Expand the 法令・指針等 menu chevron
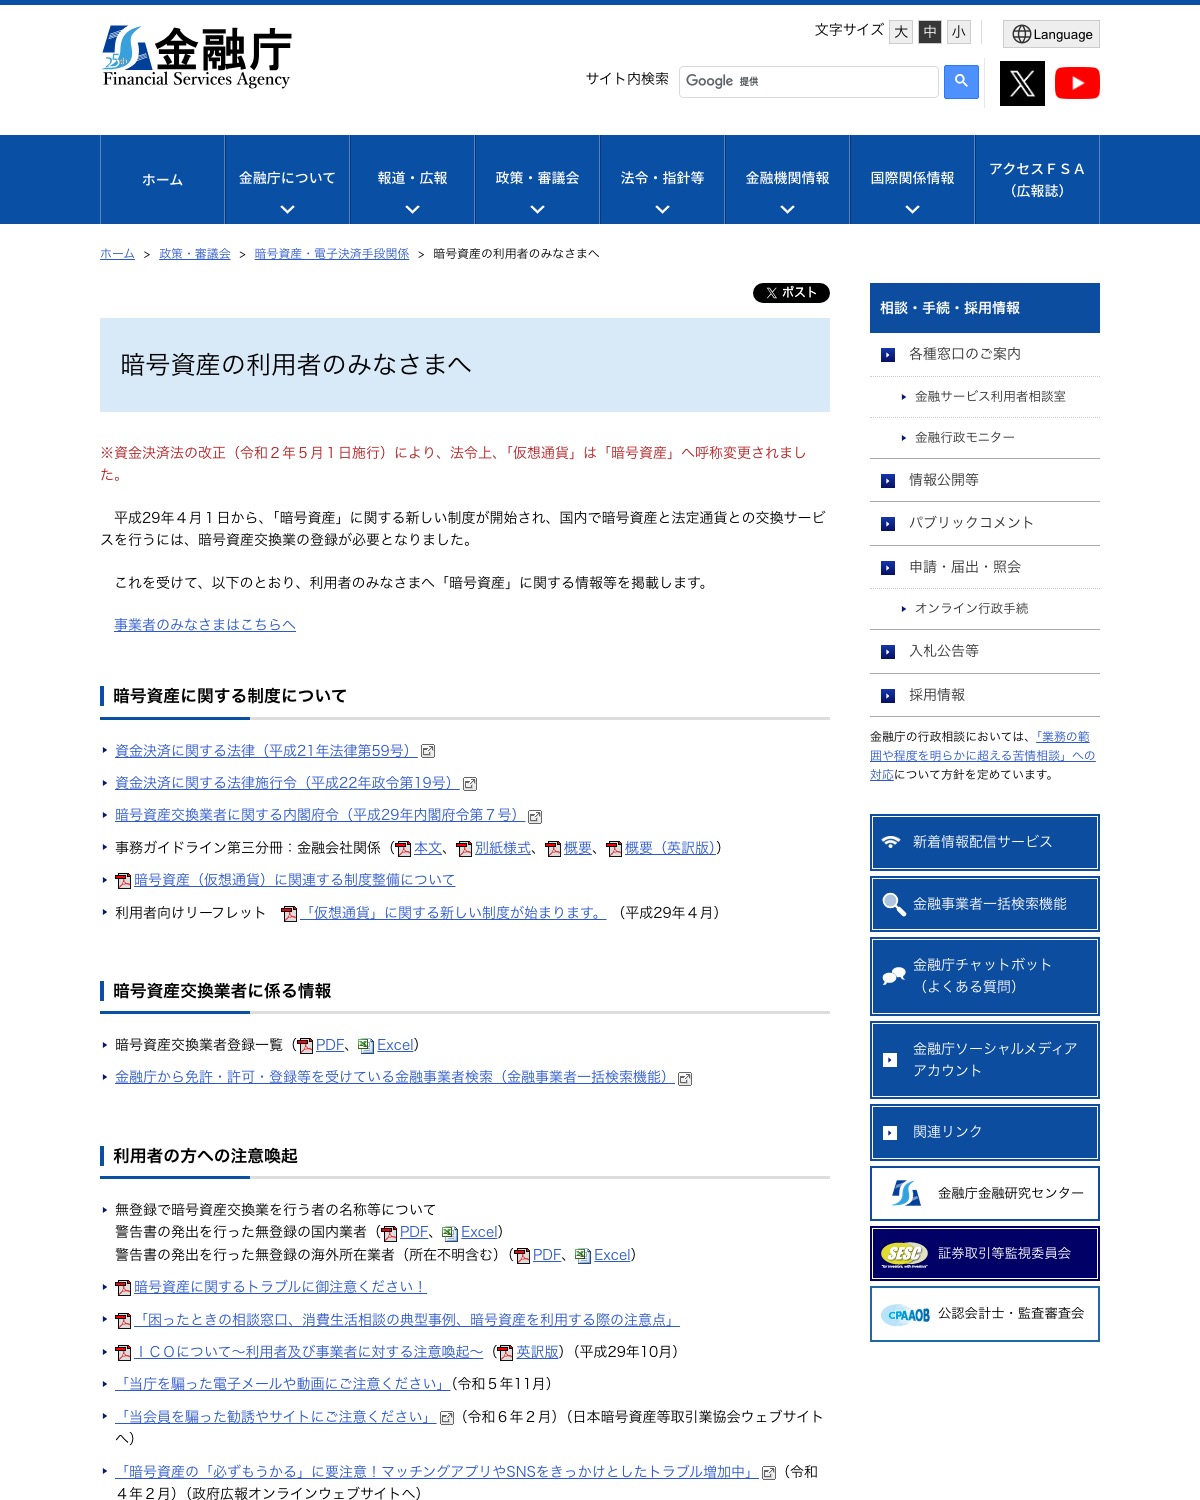Screen dimensions: 1200x1500 [x=662, y=210]
